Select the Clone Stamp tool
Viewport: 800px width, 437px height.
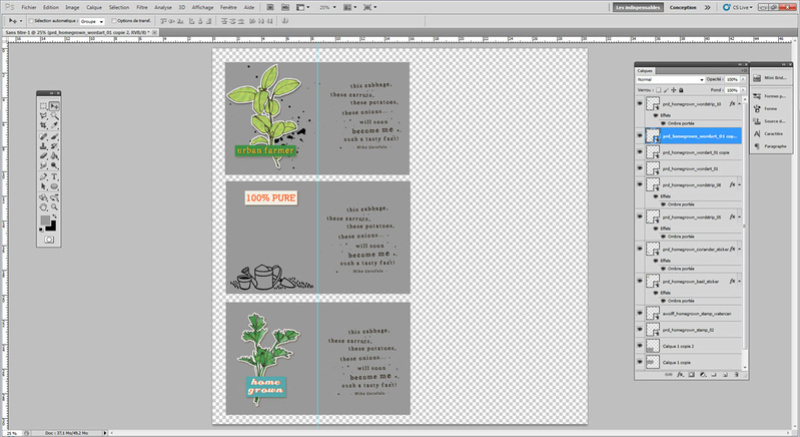coord(43,146)
